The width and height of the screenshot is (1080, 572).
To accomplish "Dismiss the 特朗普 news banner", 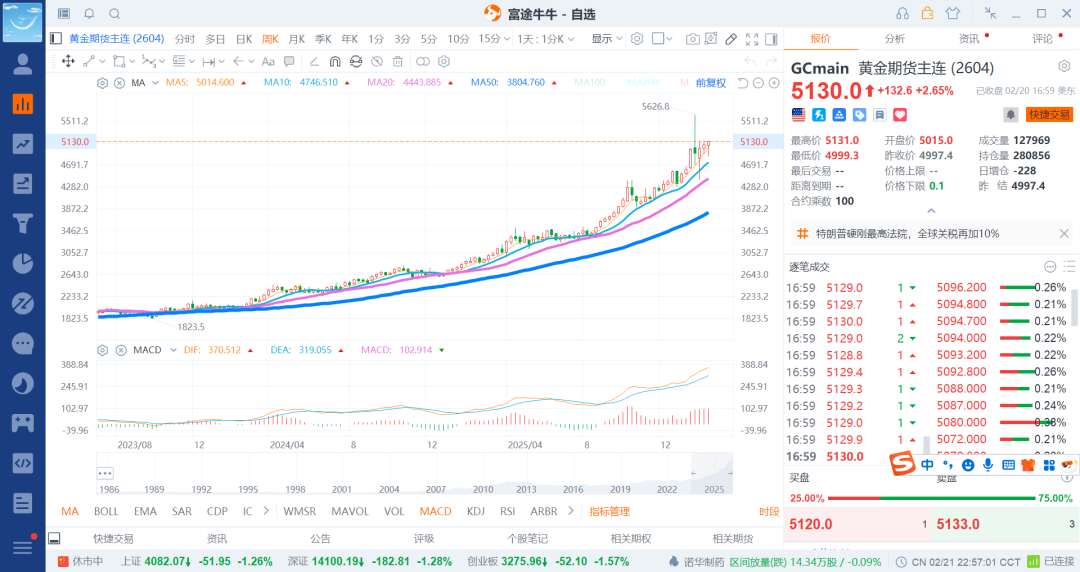I will tap(1064, 233).
